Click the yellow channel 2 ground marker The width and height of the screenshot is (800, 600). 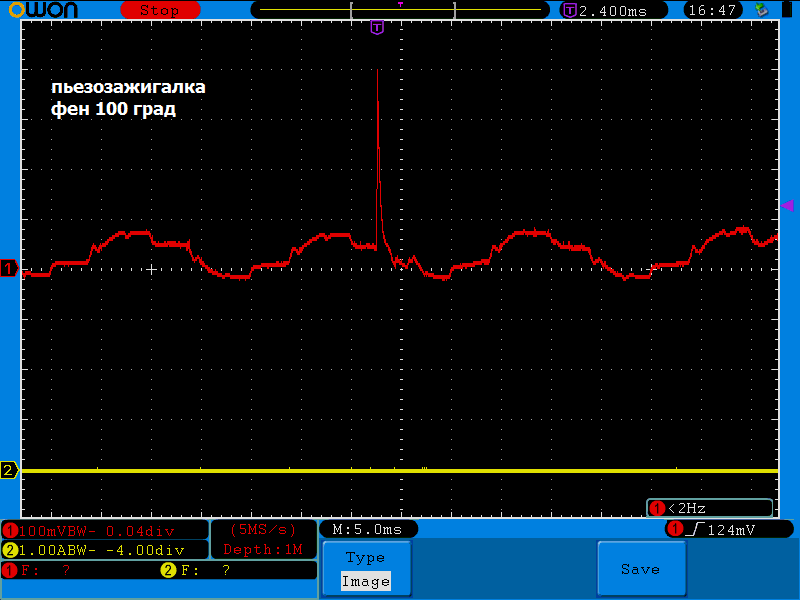point(9,470)
